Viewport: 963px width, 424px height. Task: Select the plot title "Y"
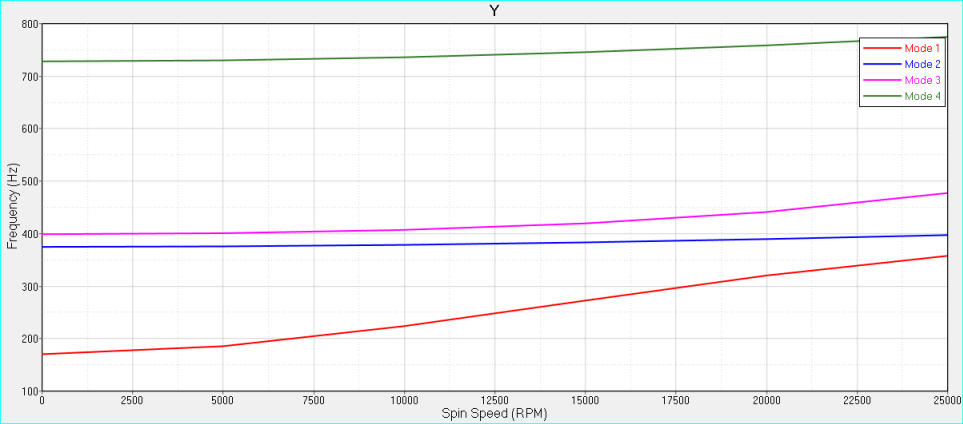tap(494, 11)
